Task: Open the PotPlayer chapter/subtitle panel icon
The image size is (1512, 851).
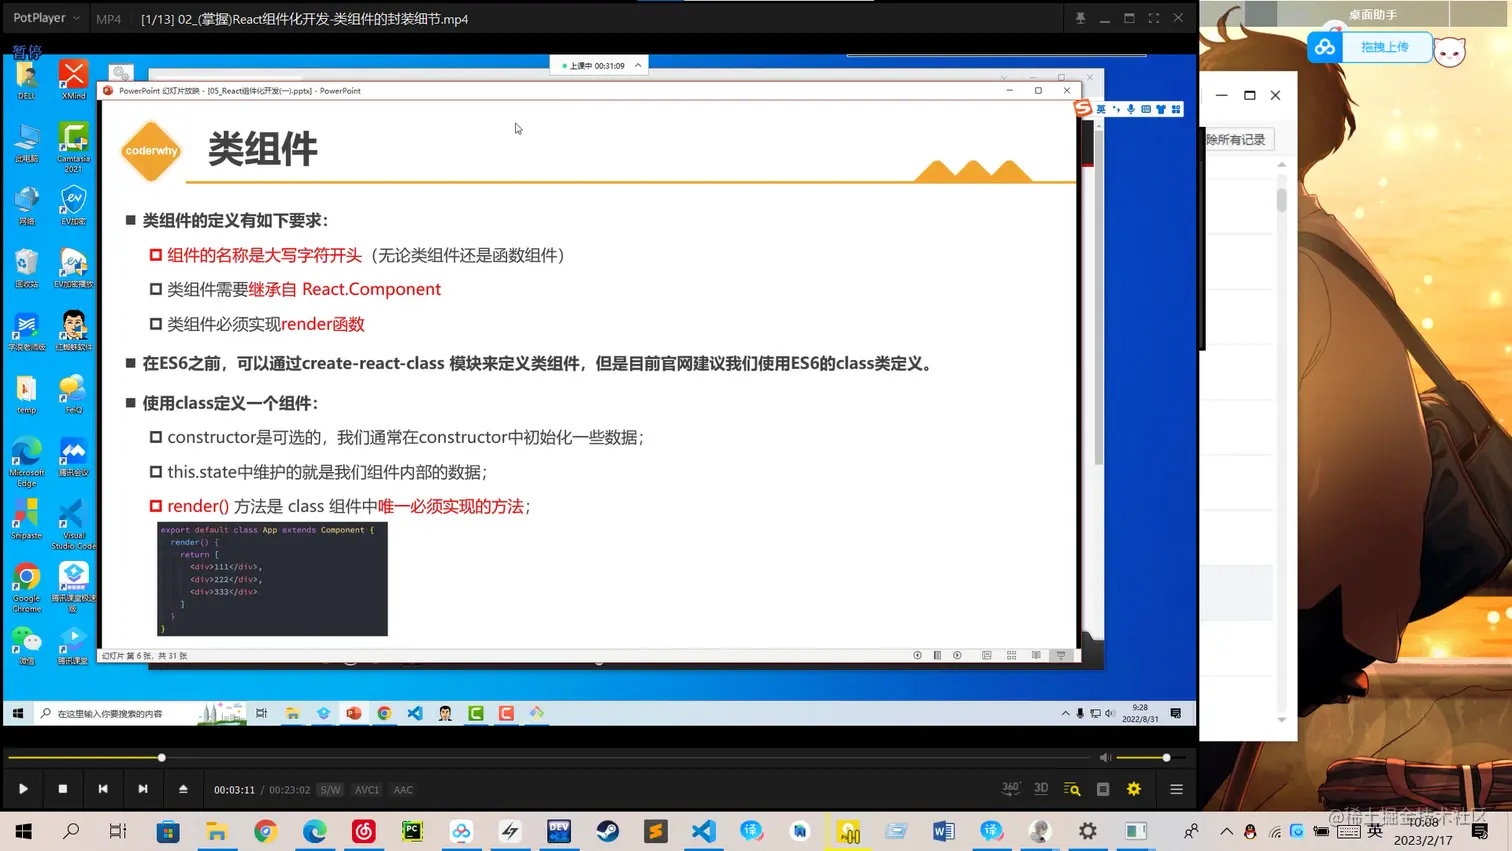Action: click(1103, 789)
